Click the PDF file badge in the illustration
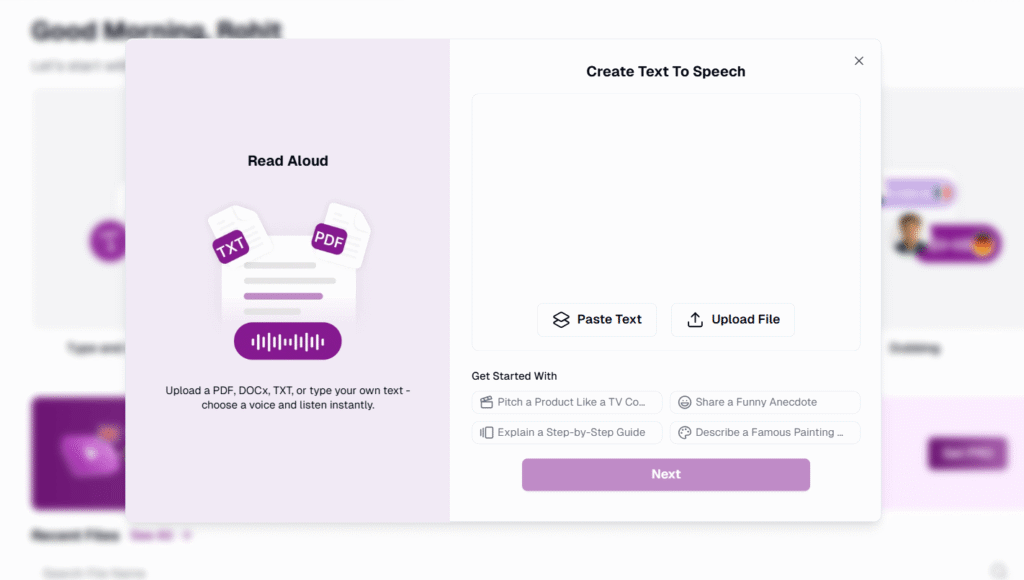Screen dimensions: 1024x580 coord(329,239)
